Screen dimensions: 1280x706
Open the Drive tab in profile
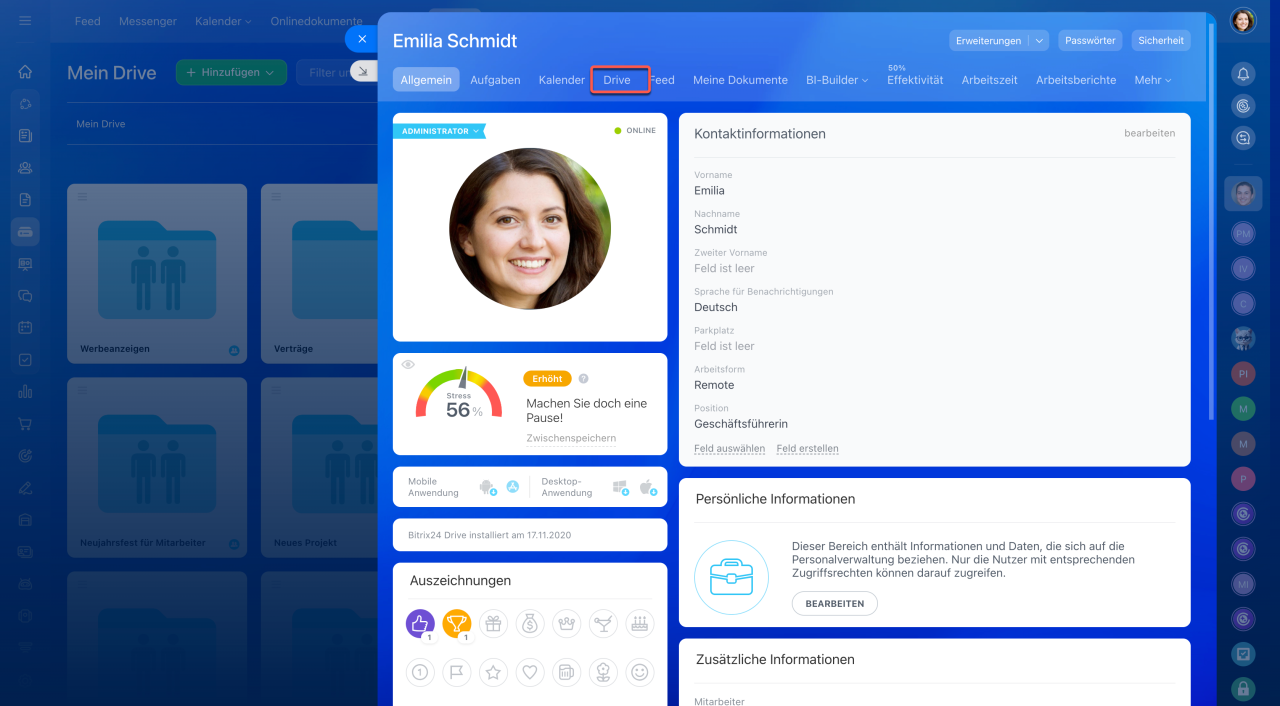[x=617, y=80]
